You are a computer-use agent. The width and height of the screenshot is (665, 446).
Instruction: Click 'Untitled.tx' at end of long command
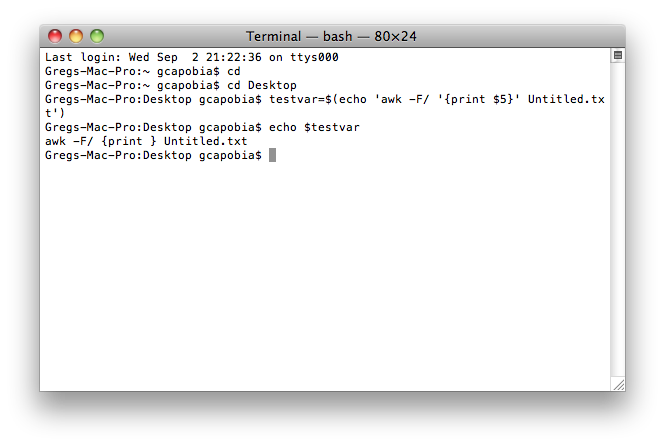point(566,99)
